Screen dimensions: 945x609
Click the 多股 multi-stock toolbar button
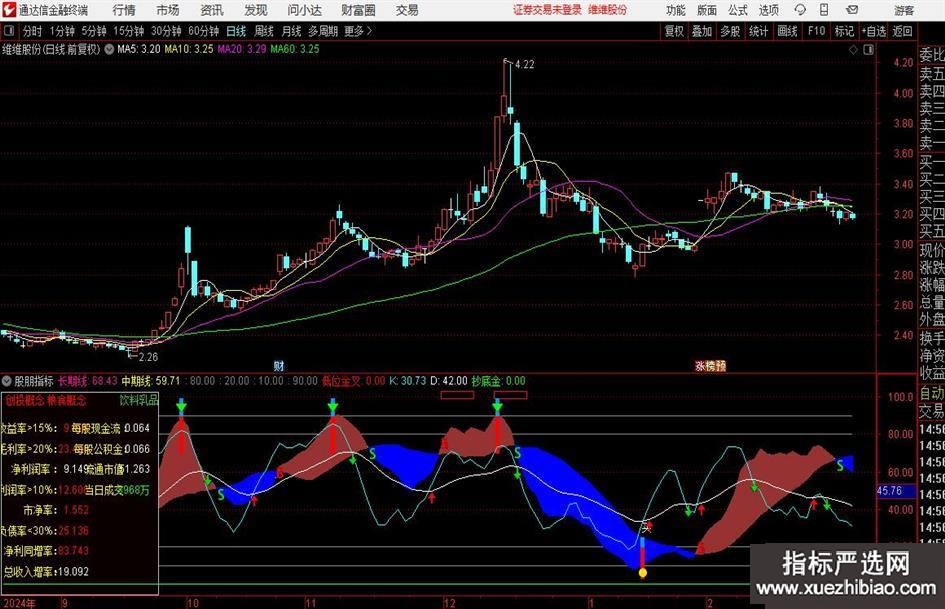coord(730,31)
